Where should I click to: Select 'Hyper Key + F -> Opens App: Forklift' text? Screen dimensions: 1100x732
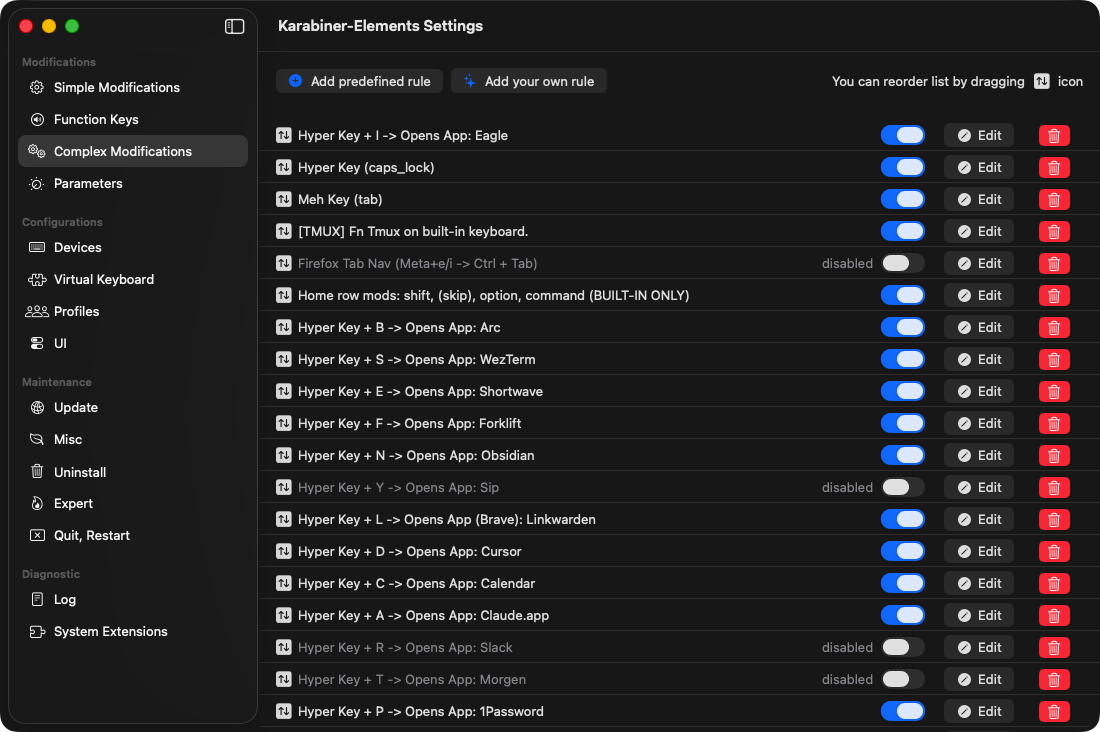pyautogui.click(x=409, y=423)
